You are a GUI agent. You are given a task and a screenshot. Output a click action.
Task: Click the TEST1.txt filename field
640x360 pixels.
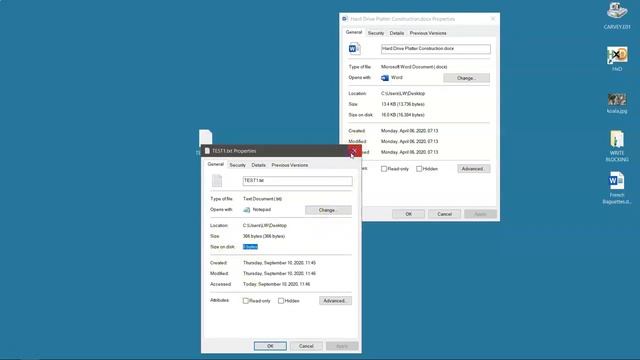[298, 180]
